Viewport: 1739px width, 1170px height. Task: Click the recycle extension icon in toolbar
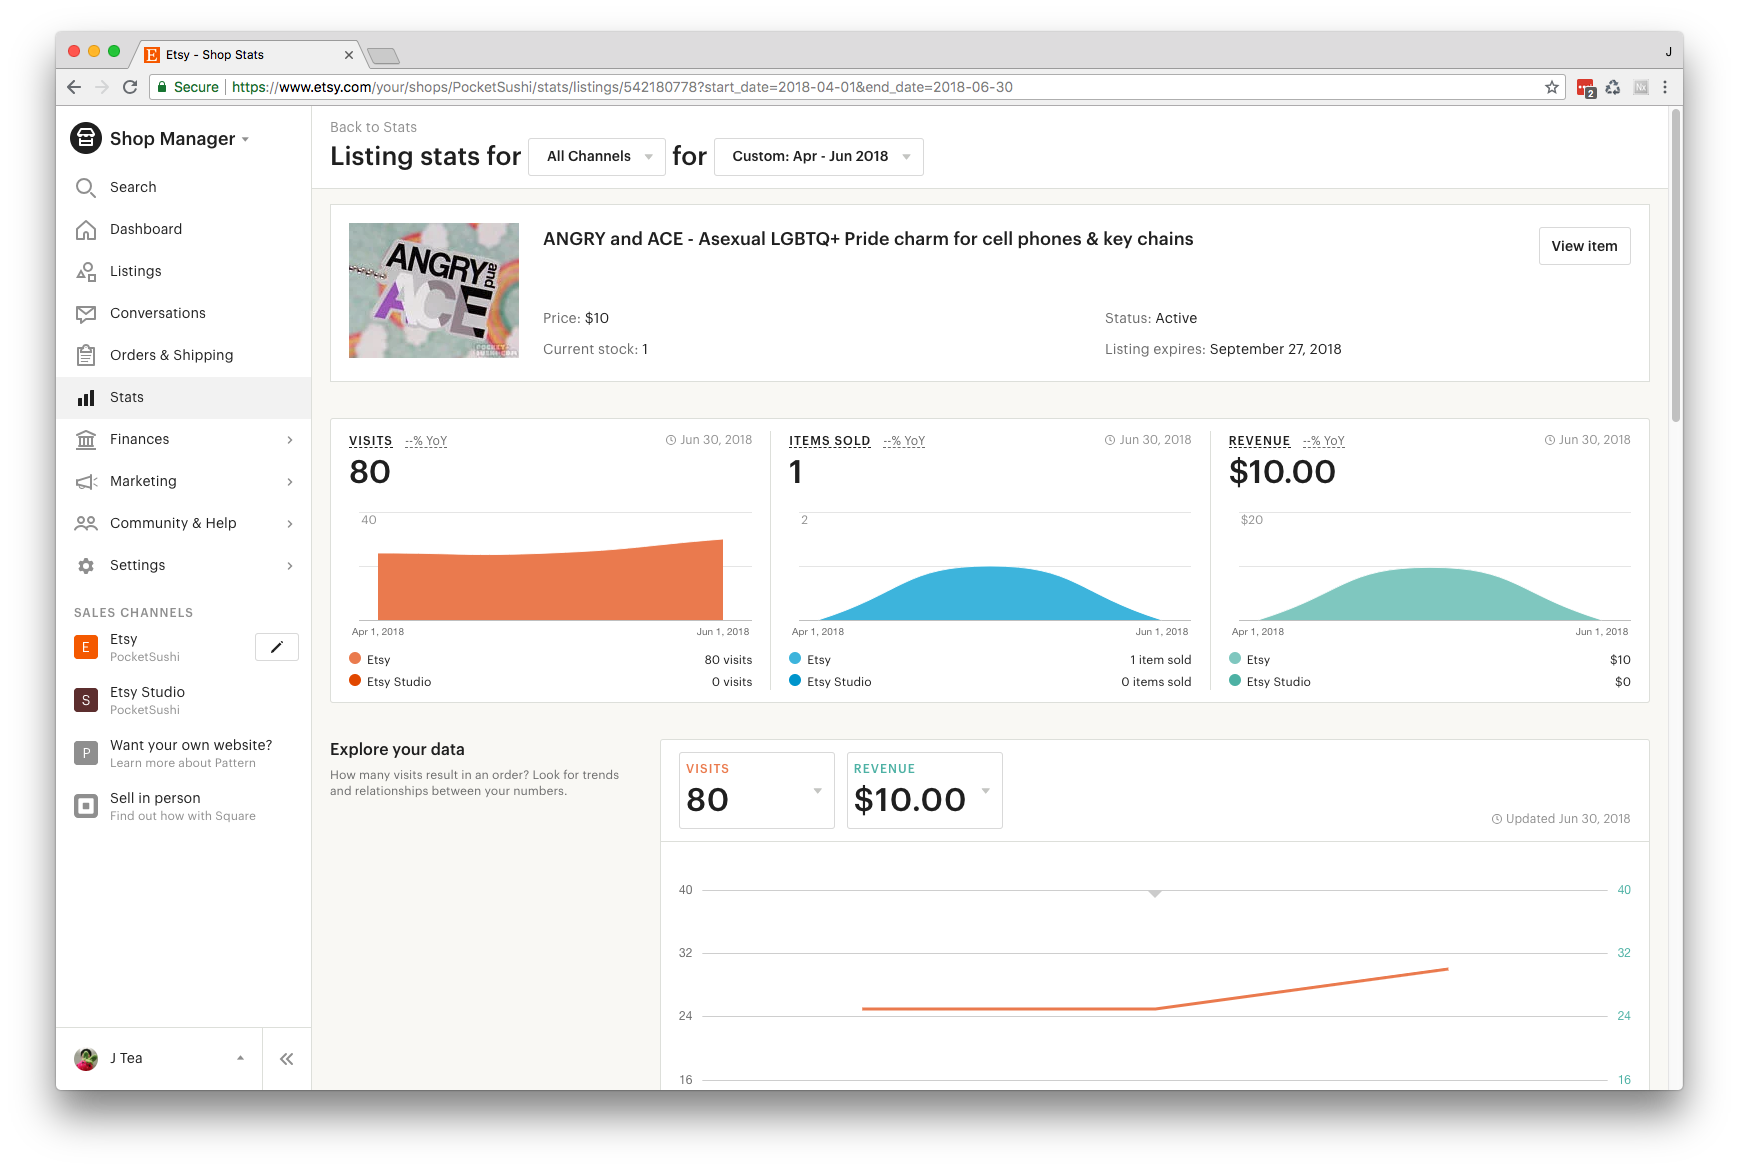tap(1613, 87)
